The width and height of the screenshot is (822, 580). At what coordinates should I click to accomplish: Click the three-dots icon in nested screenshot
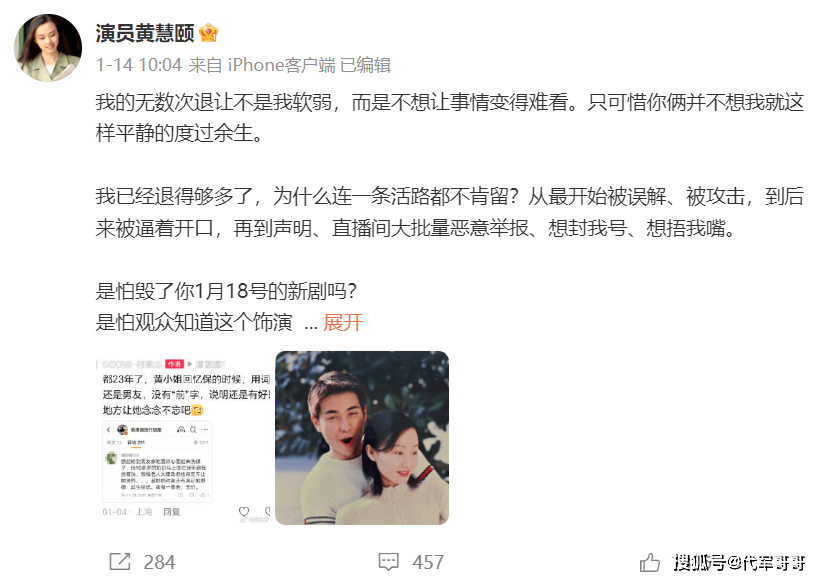click(x=204, y=429)
